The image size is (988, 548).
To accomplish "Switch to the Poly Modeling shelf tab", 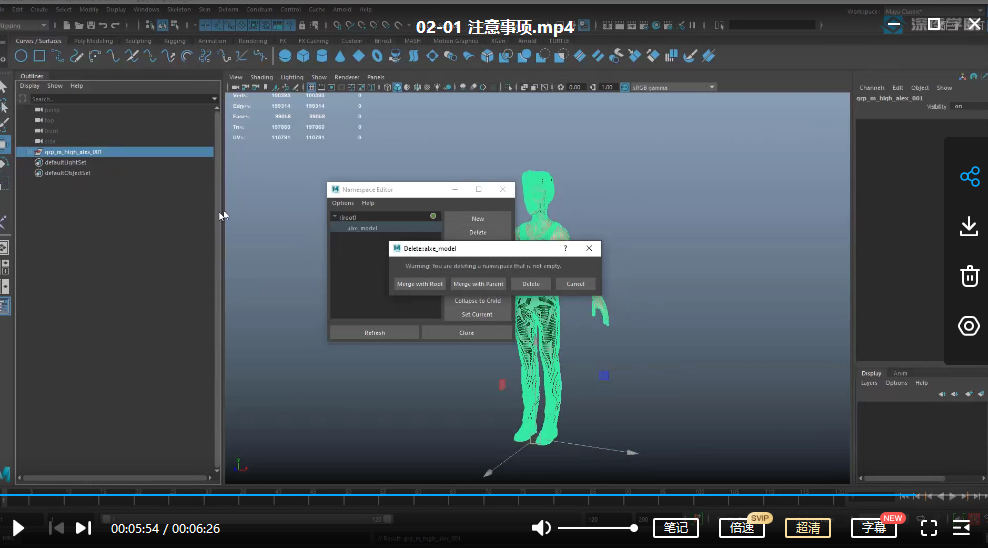I will coord(93,41).
